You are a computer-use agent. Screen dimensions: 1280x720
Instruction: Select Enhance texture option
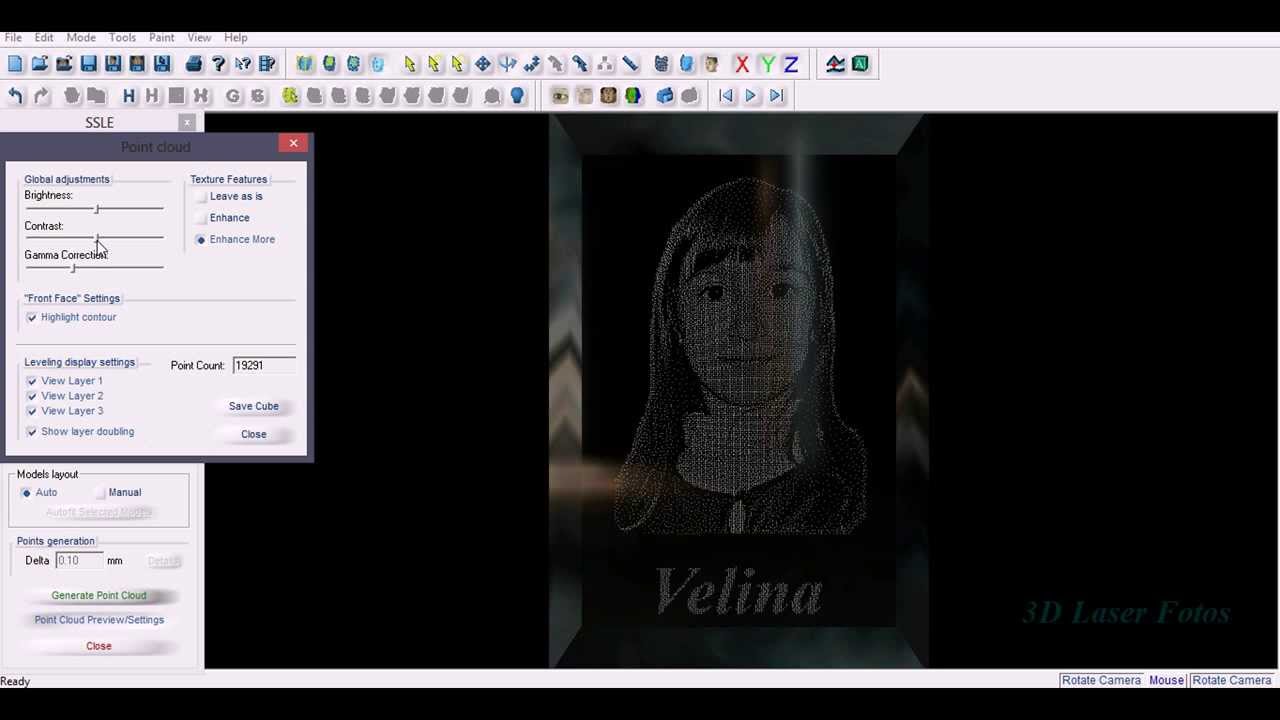point(201,218)
